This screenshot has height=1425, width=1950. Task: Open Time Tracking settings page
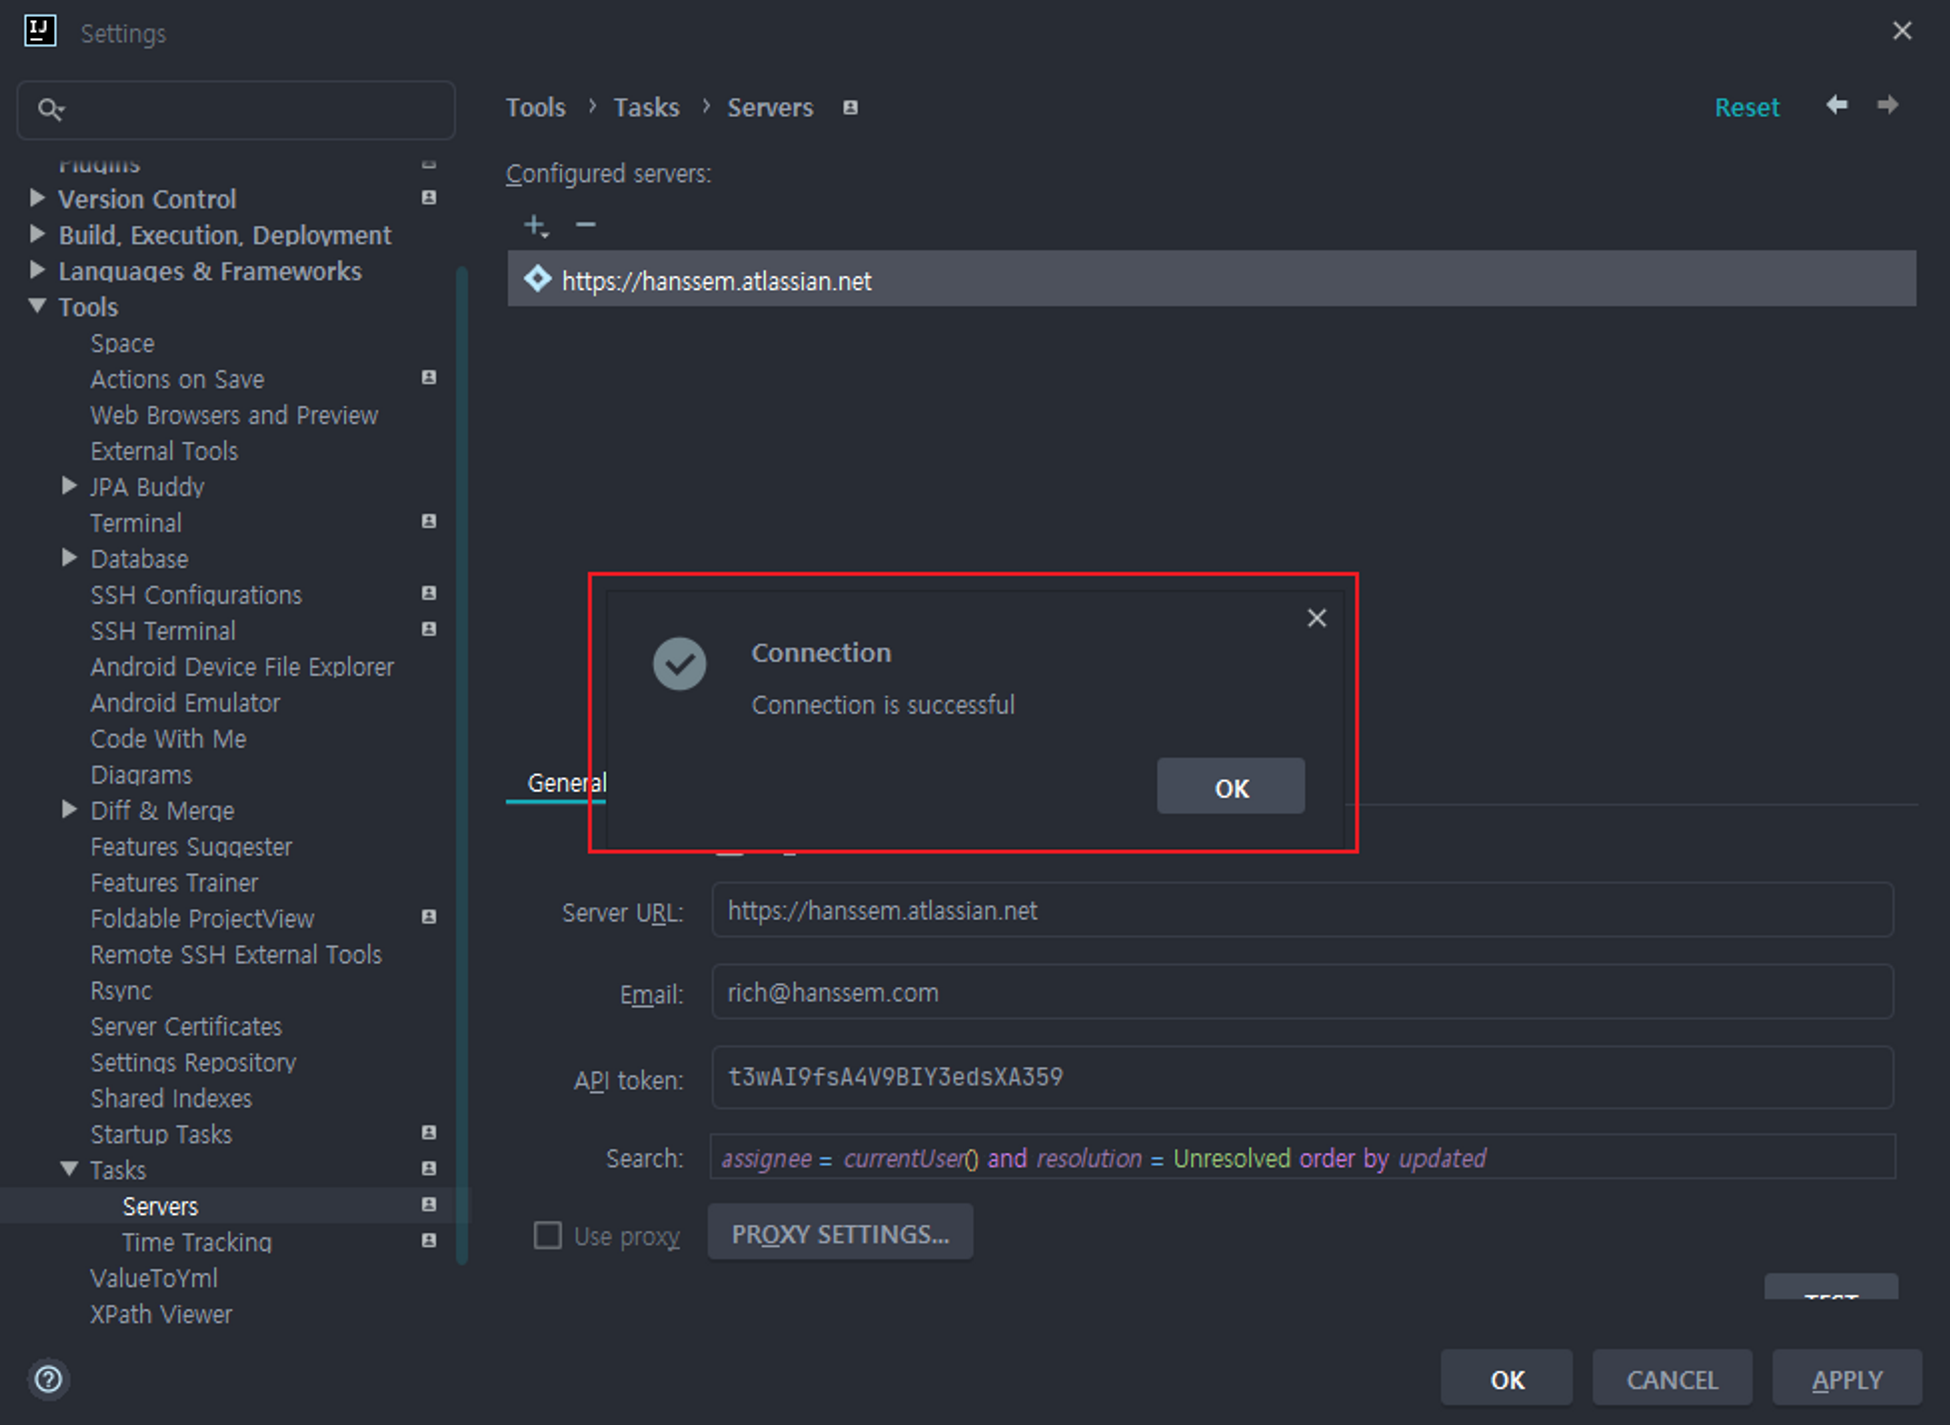197,1242
